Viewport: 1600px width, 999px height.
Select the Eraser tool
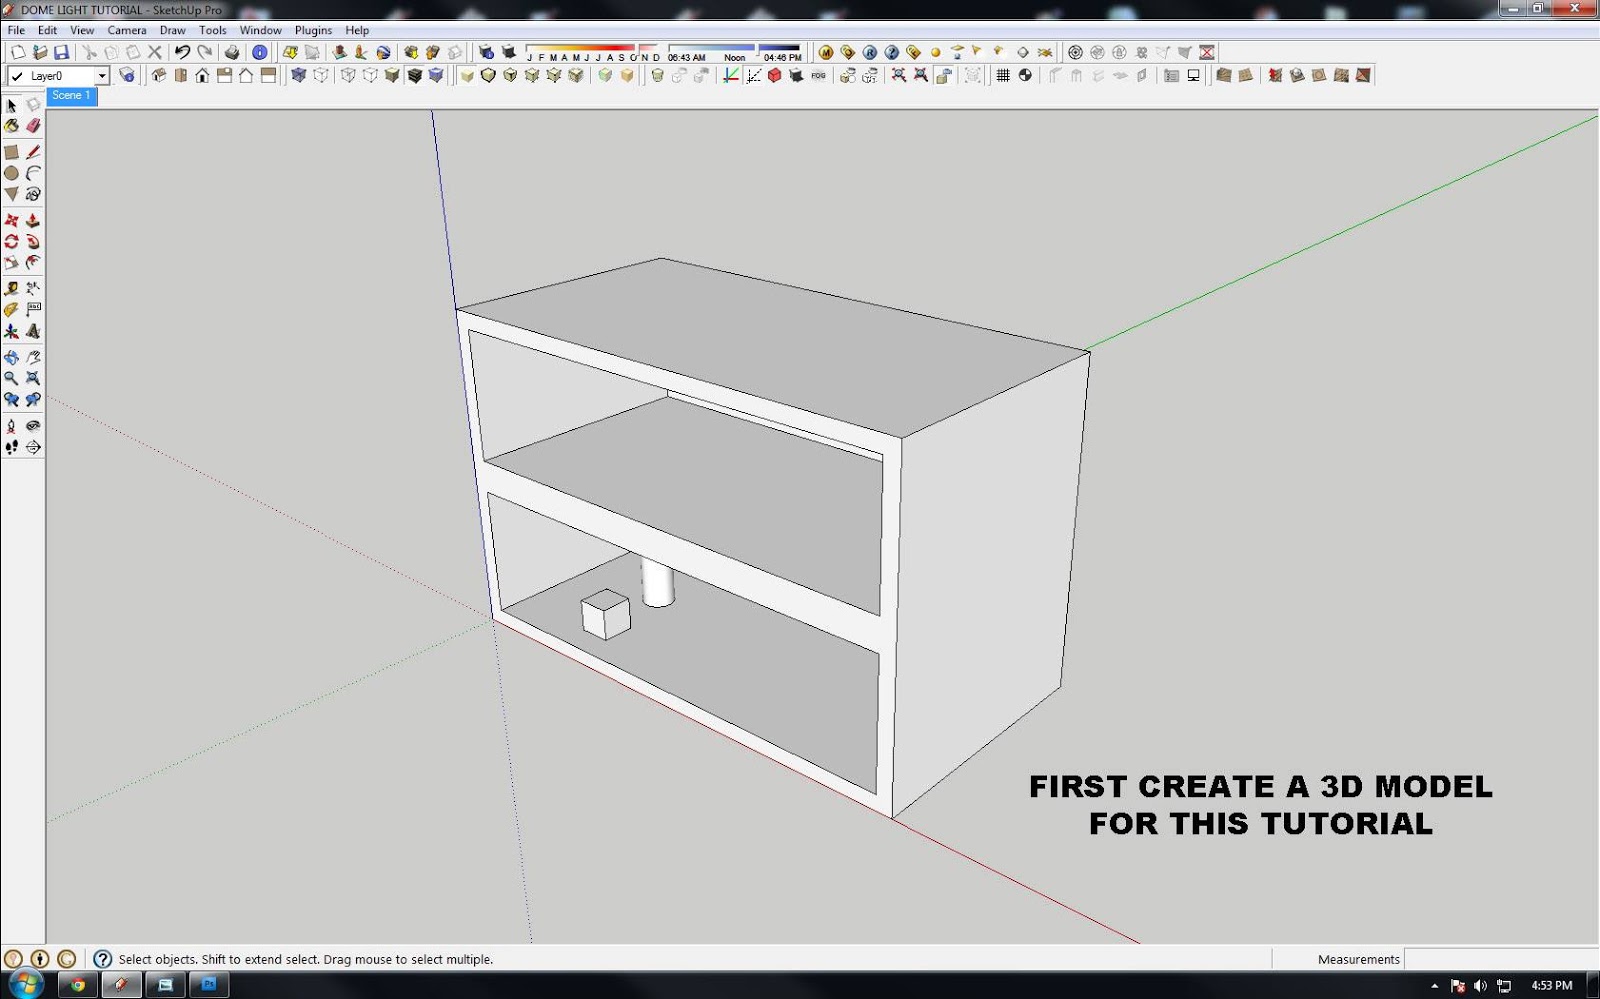pos(33,125)
